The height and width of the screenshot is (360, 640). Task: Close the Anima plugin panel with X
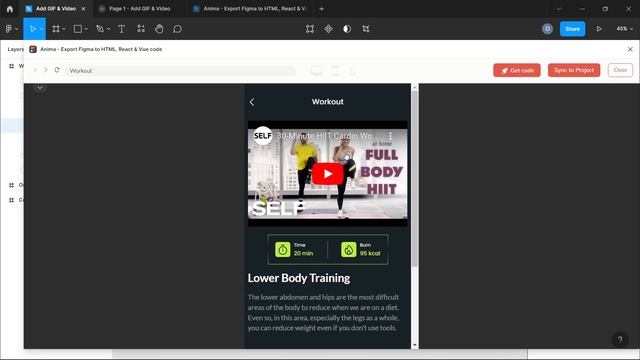click(630, 49)
